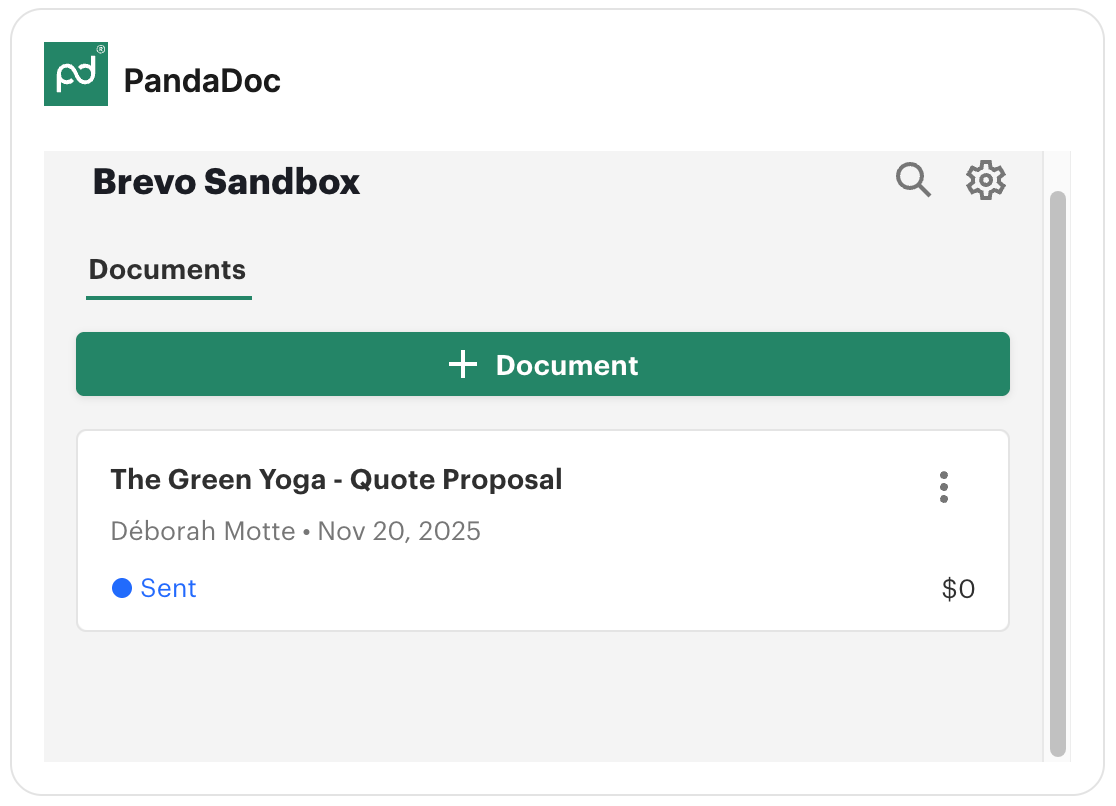Switch to the Documents tab
The image size is (1116, 806).
[x=167, y=269]
